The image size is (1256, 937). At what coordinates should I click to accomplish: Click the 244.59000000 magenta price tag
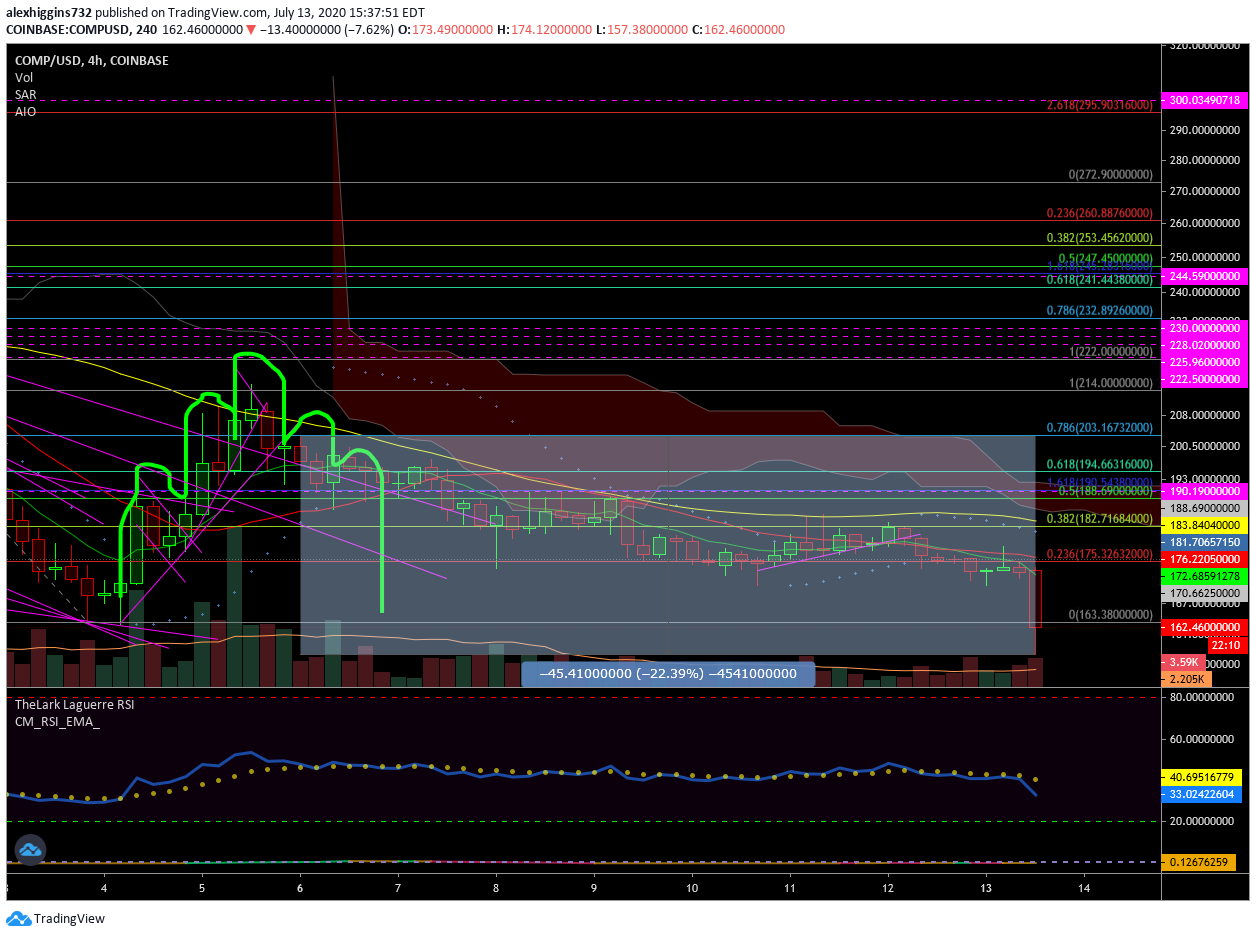click(1207, 275)
